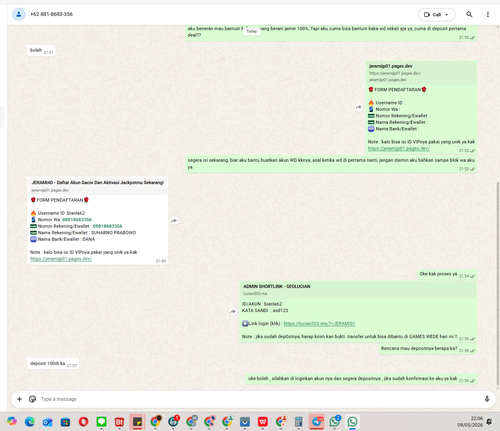Open the red Bt taskbar app
Image resolution: width=500 pixels, height=431 pixels.
tap(119, 422)
